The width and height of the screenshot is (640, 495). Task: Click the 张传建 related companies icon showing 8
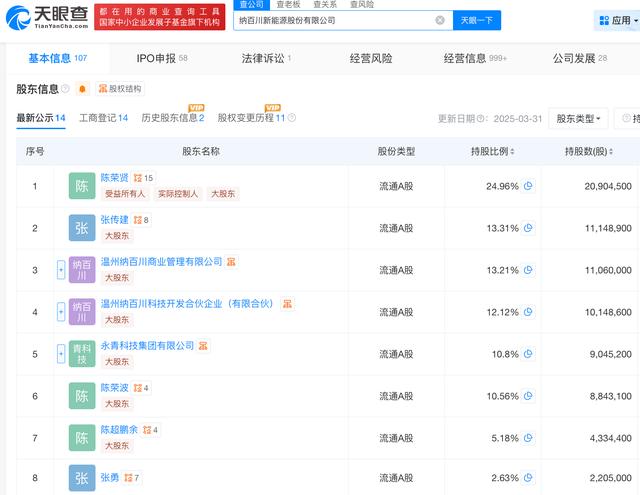(141, 220)
